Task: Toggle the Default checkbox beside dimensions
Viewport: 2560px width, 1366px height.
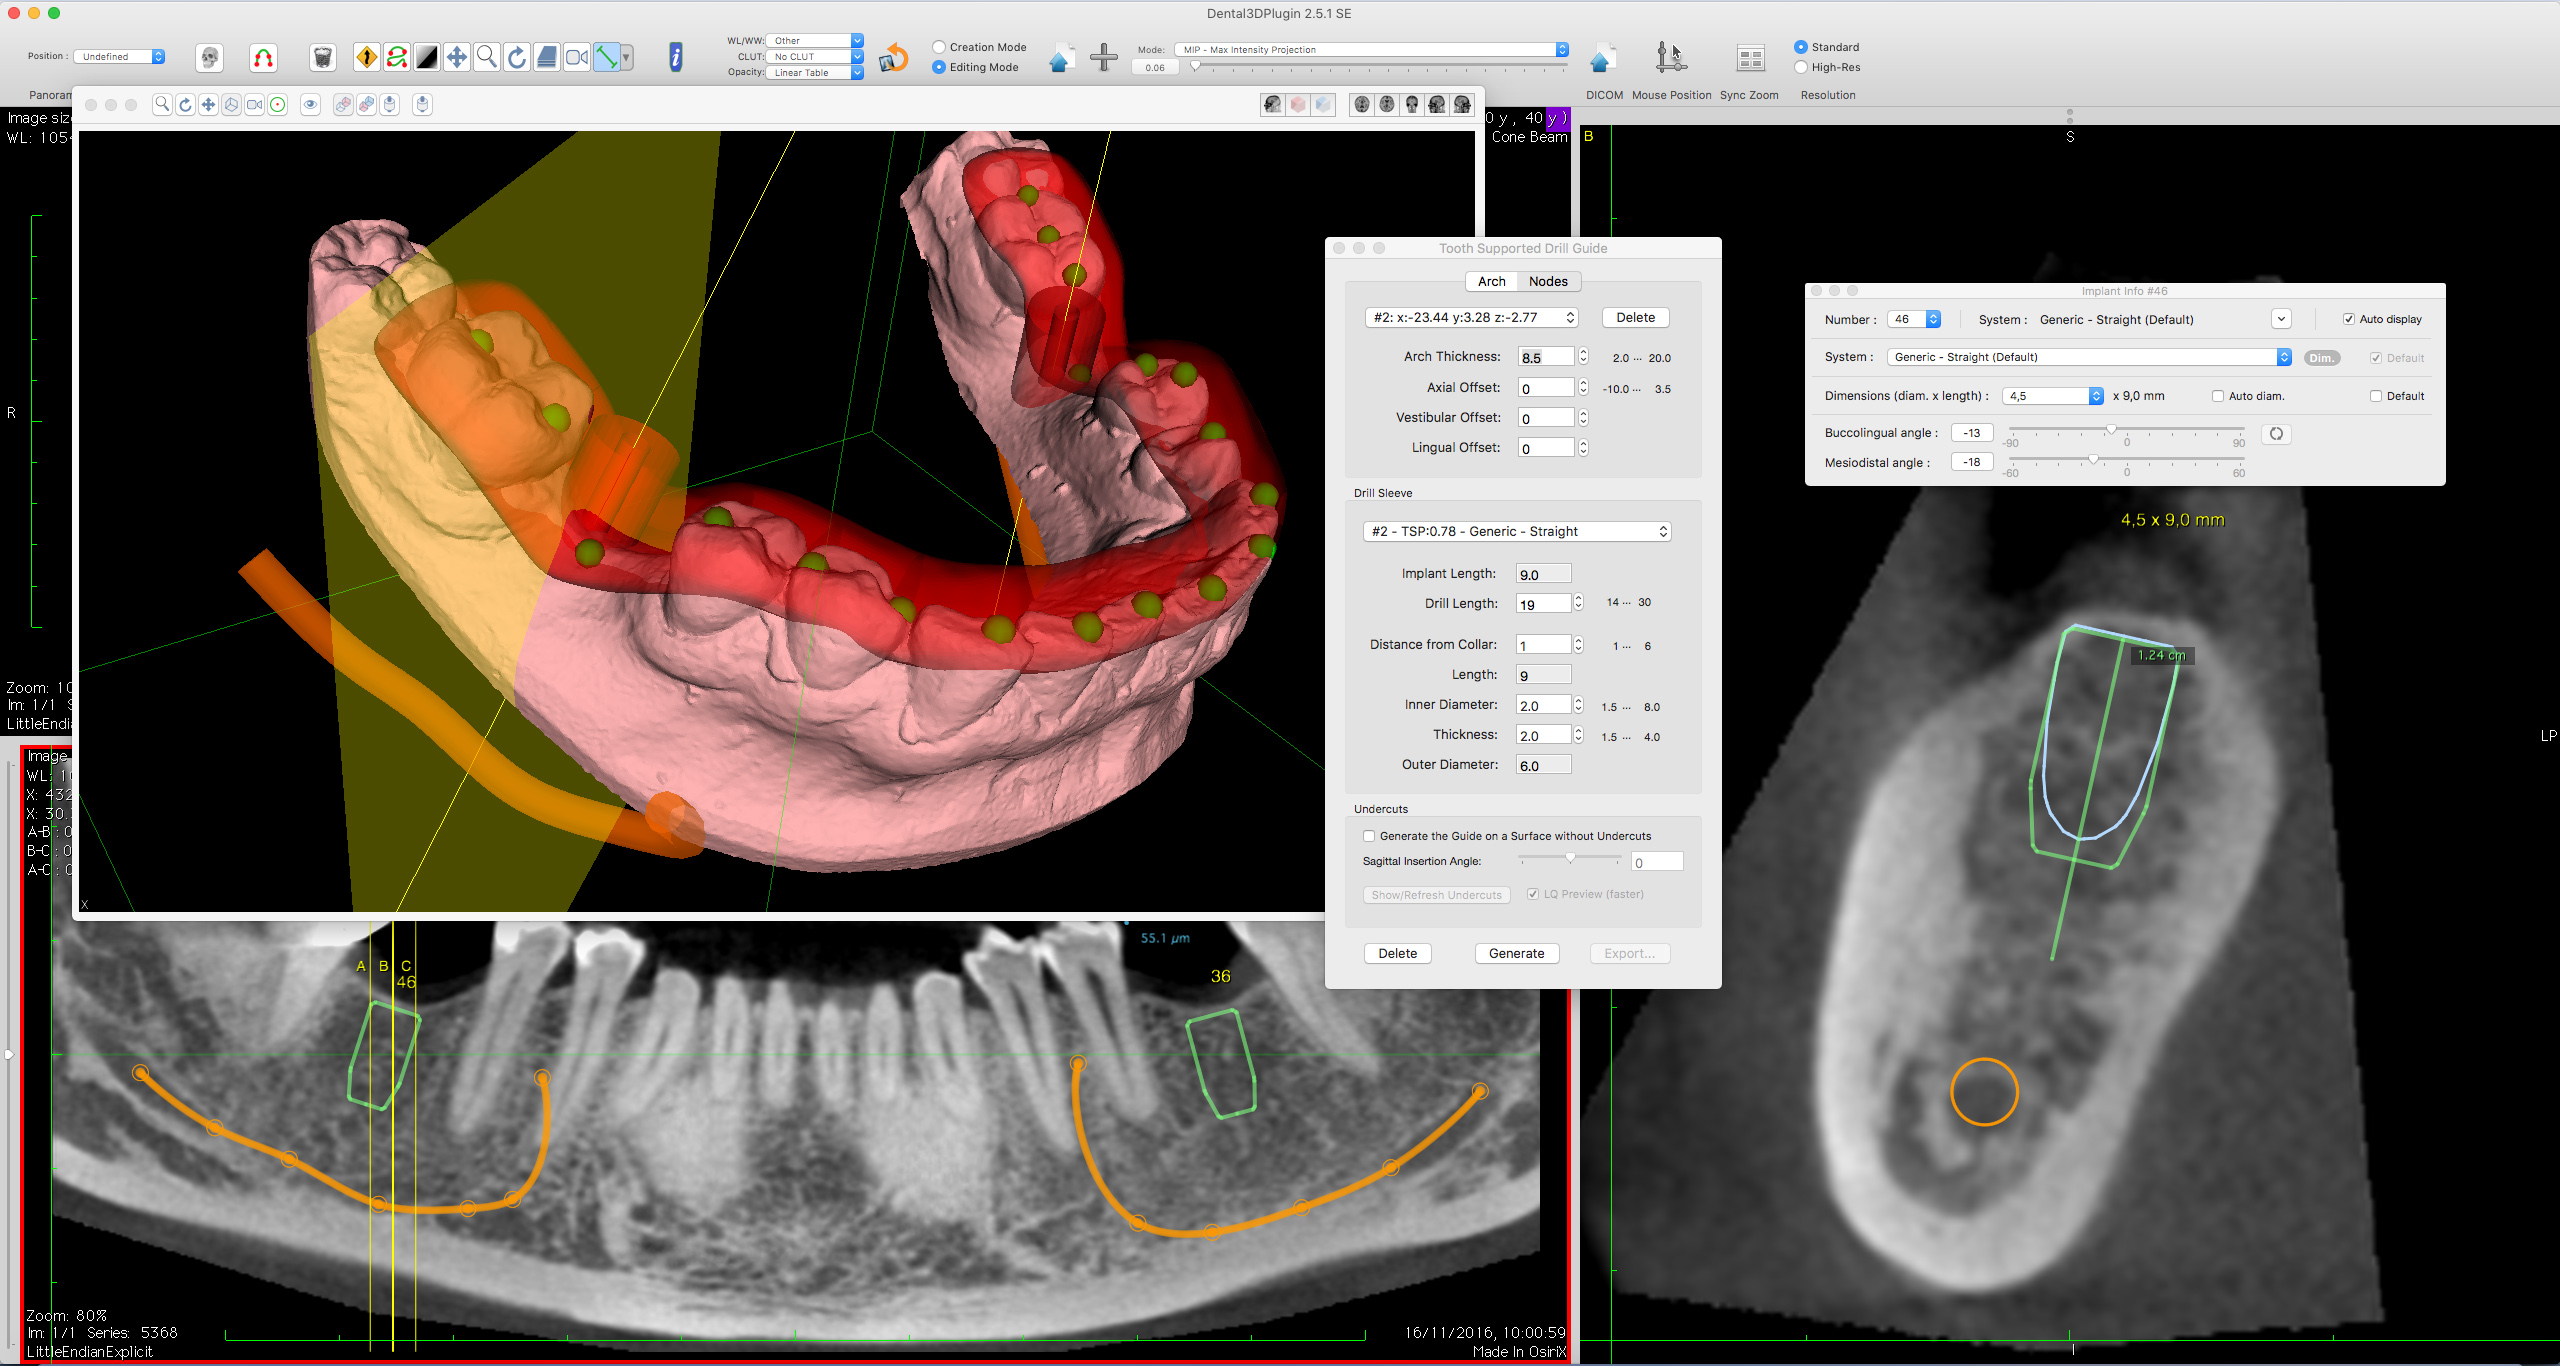Action: [x=2376, y=396]
